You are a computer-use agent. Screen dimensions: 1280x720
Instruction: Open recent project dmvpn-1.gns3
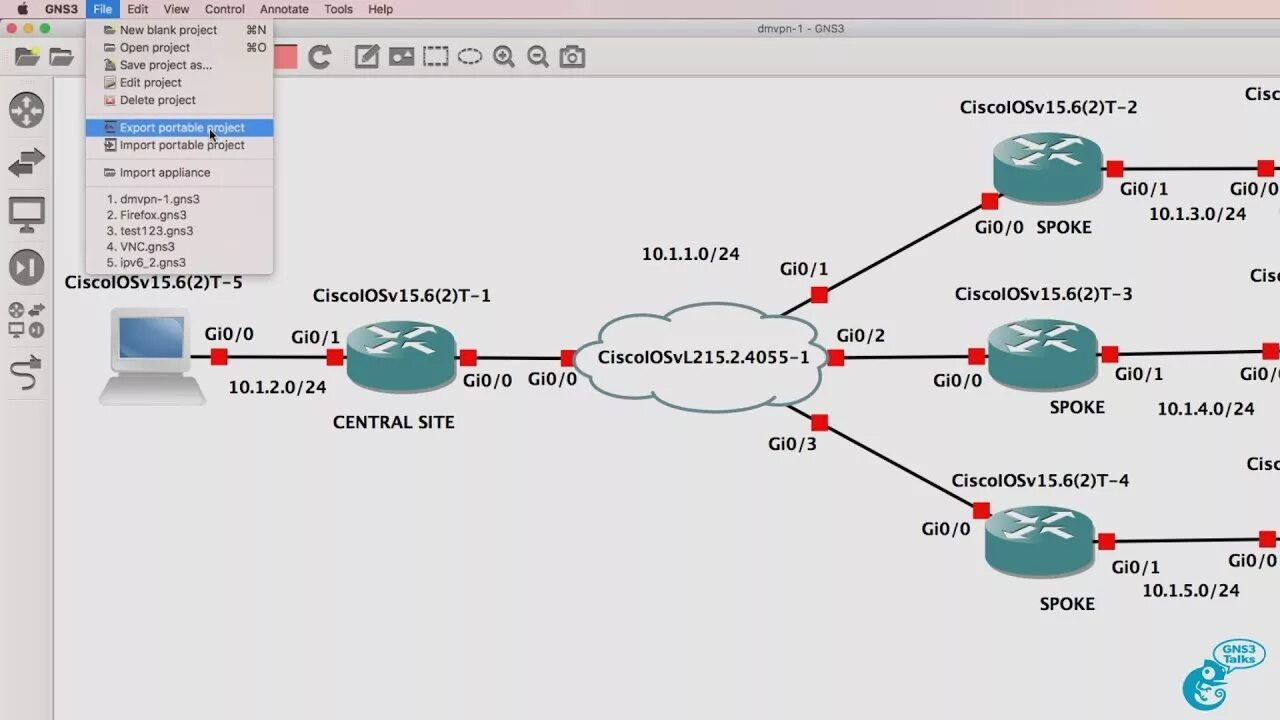[x=179, y=199]
